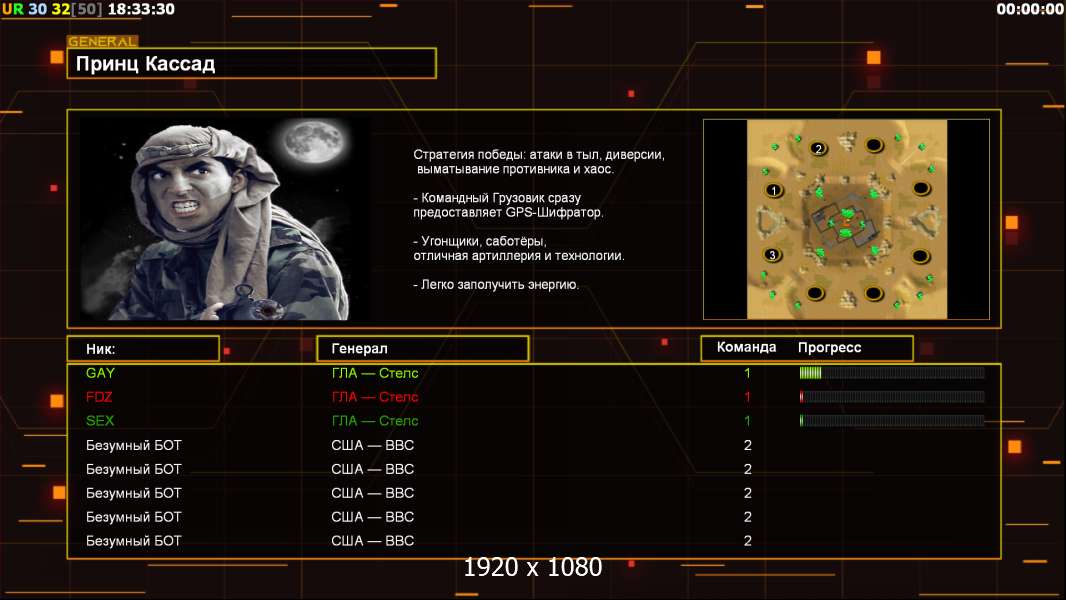
Task: Click start position 1 on the minimap
Action: tap(772, 190)
